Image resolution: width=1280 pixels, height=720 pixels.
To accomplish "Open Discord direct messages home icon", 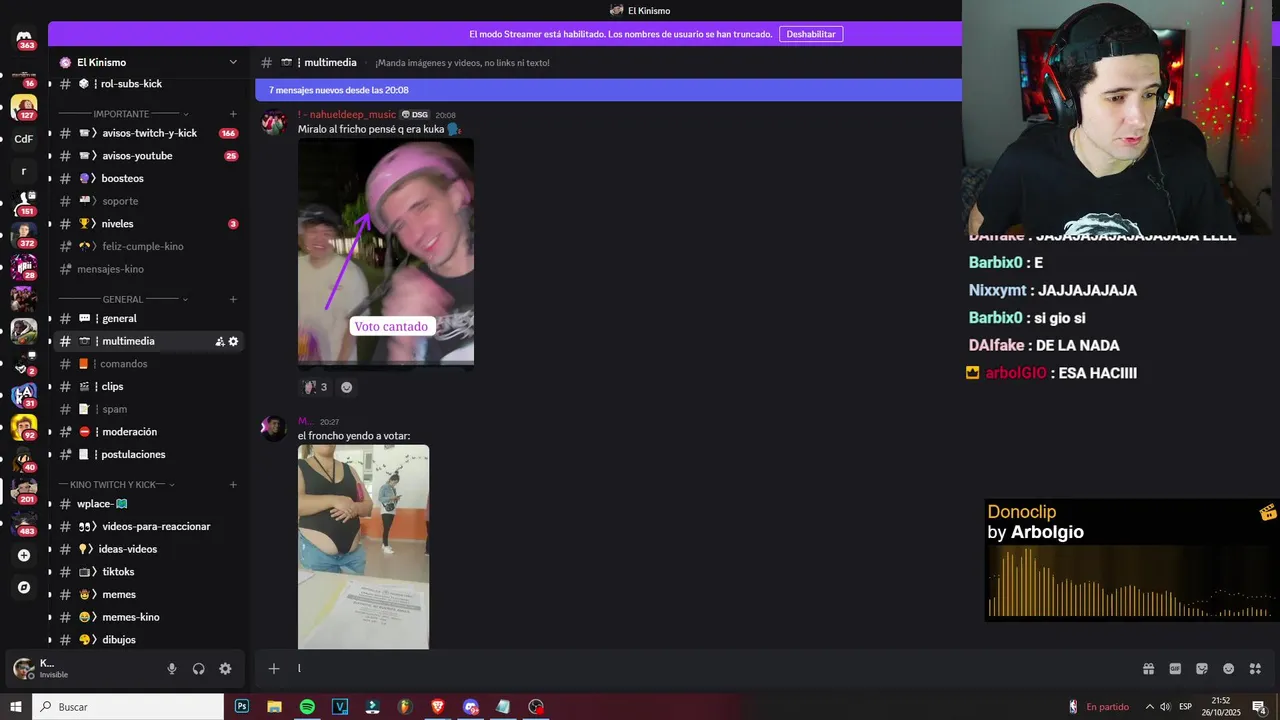I will [x=24, y=38].
